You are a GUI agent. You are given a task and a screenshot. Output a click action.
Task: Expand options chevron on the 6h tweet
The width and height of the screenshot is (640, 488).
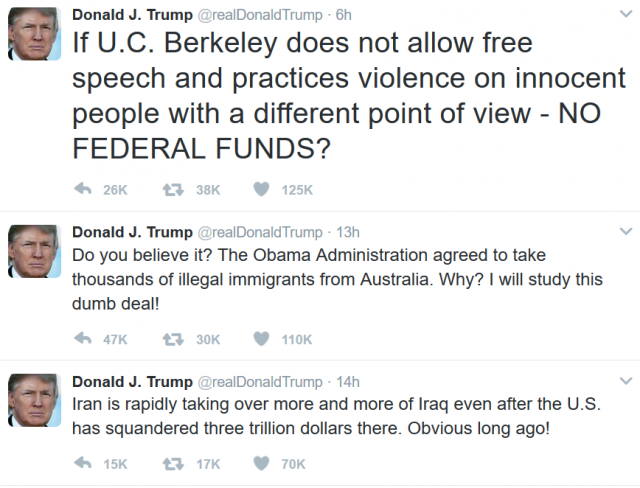coord(625,14)
